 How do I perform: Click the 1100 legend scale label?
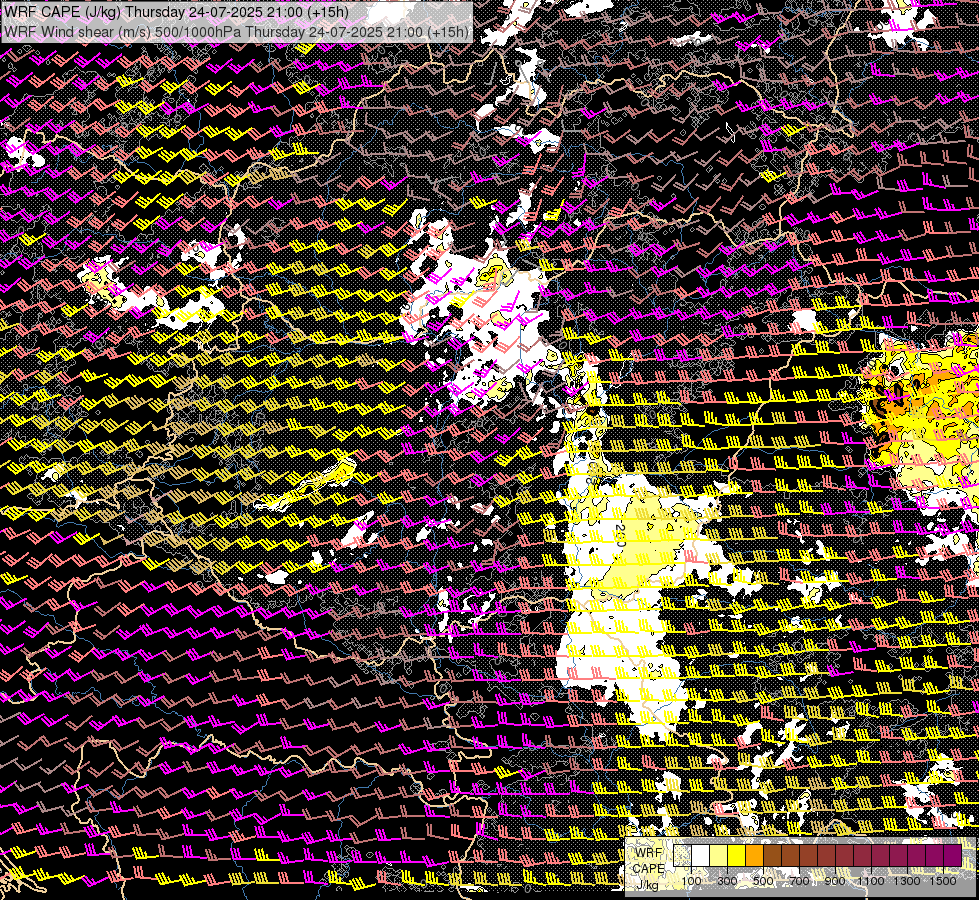[x=871, y=881]
